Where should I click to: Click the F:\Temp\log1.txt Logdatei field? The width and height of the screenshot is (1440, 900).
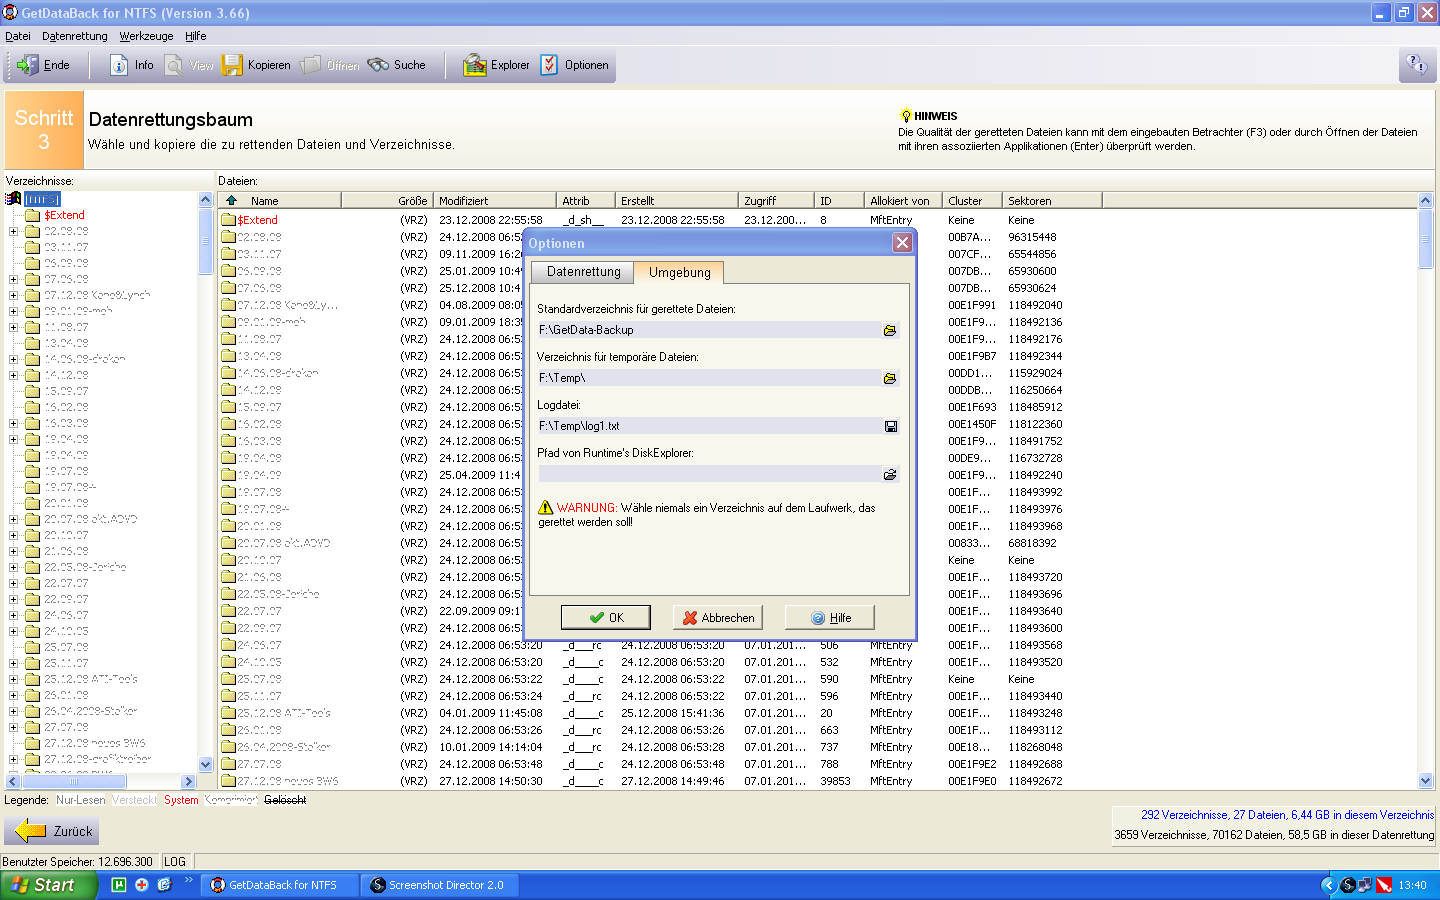[708, 426]
